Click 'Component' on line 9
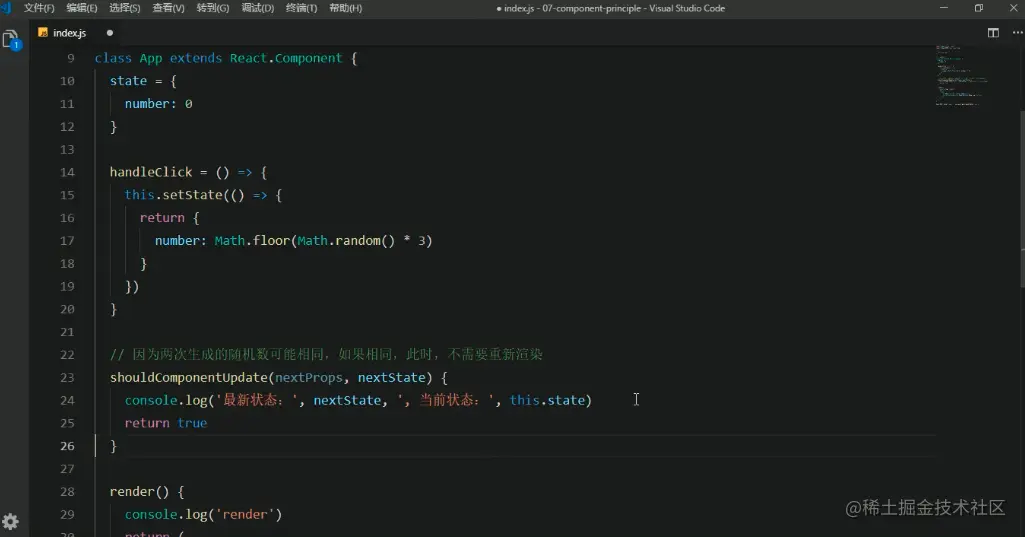 coord(309,58)
